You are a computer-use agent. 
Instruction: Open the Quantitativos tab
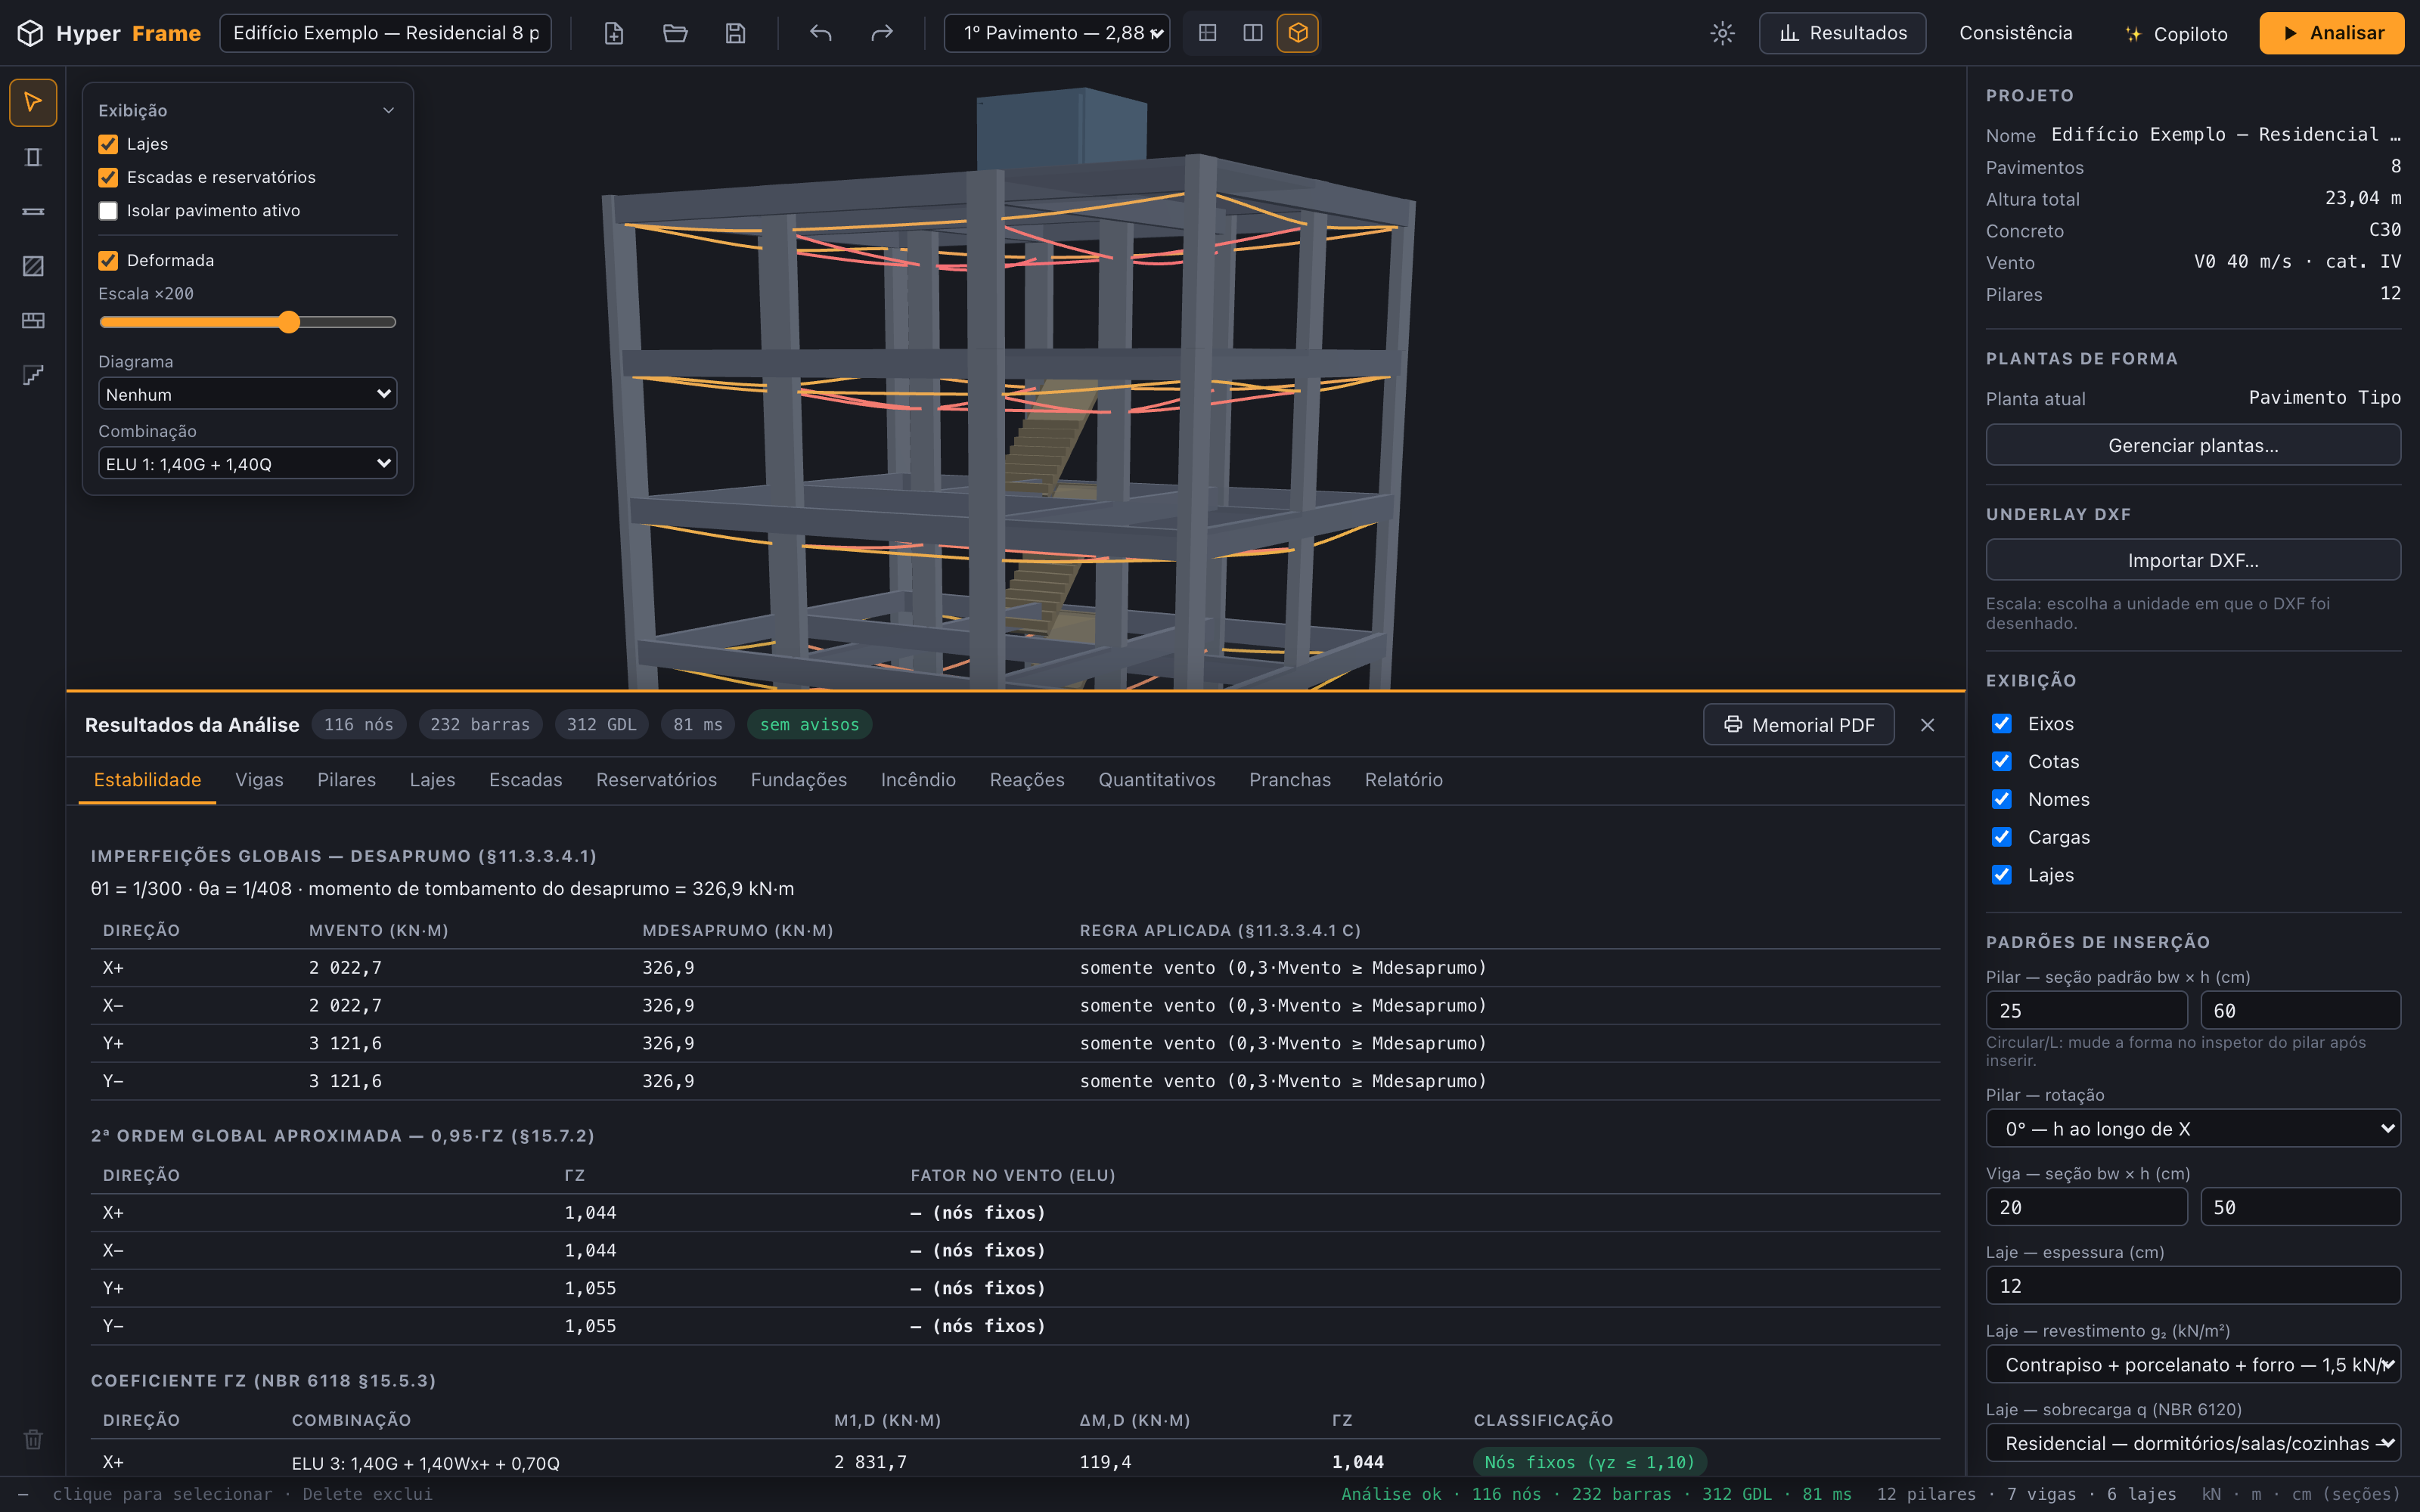[x=1157, y=780]
